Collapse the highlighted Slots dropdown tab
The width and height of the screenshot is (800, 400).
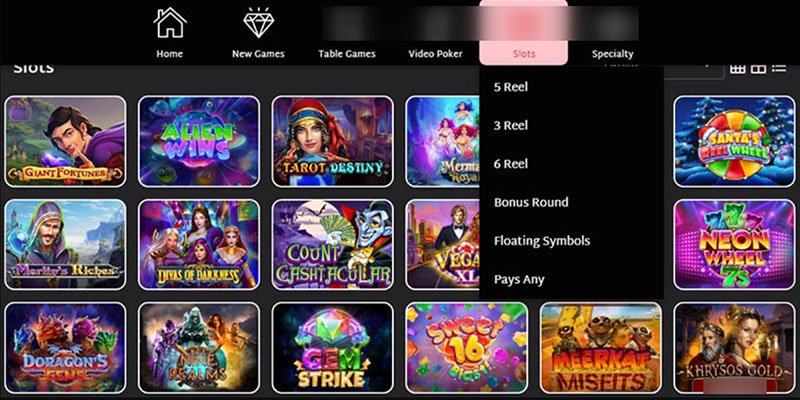pyautogui.click(x=523, y=32)
